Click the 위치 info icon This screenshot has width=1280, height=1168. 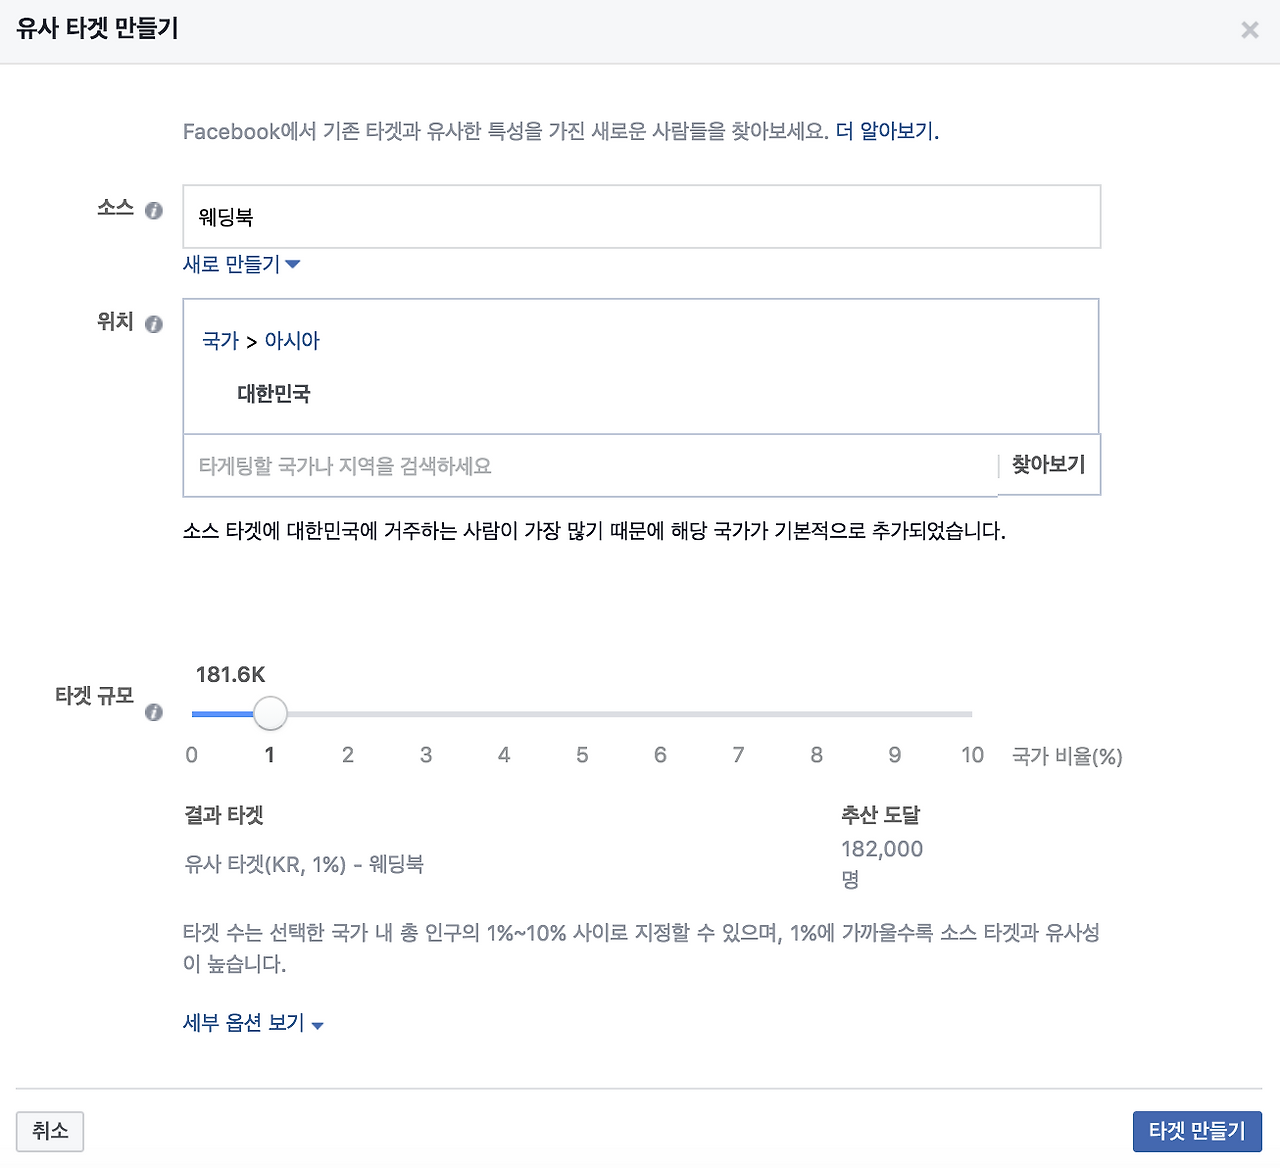tap(154, 324)
